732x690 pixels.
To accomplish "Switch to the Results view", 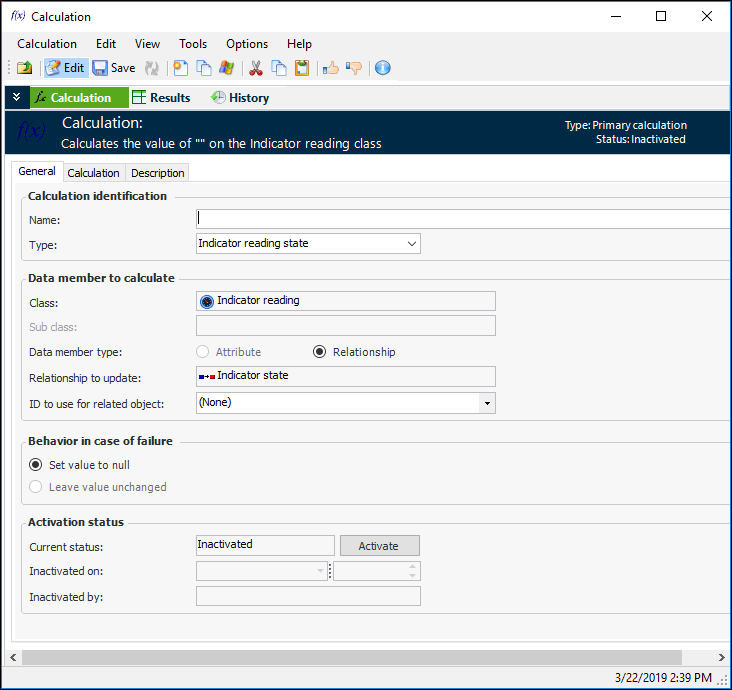I will (161, 98).
